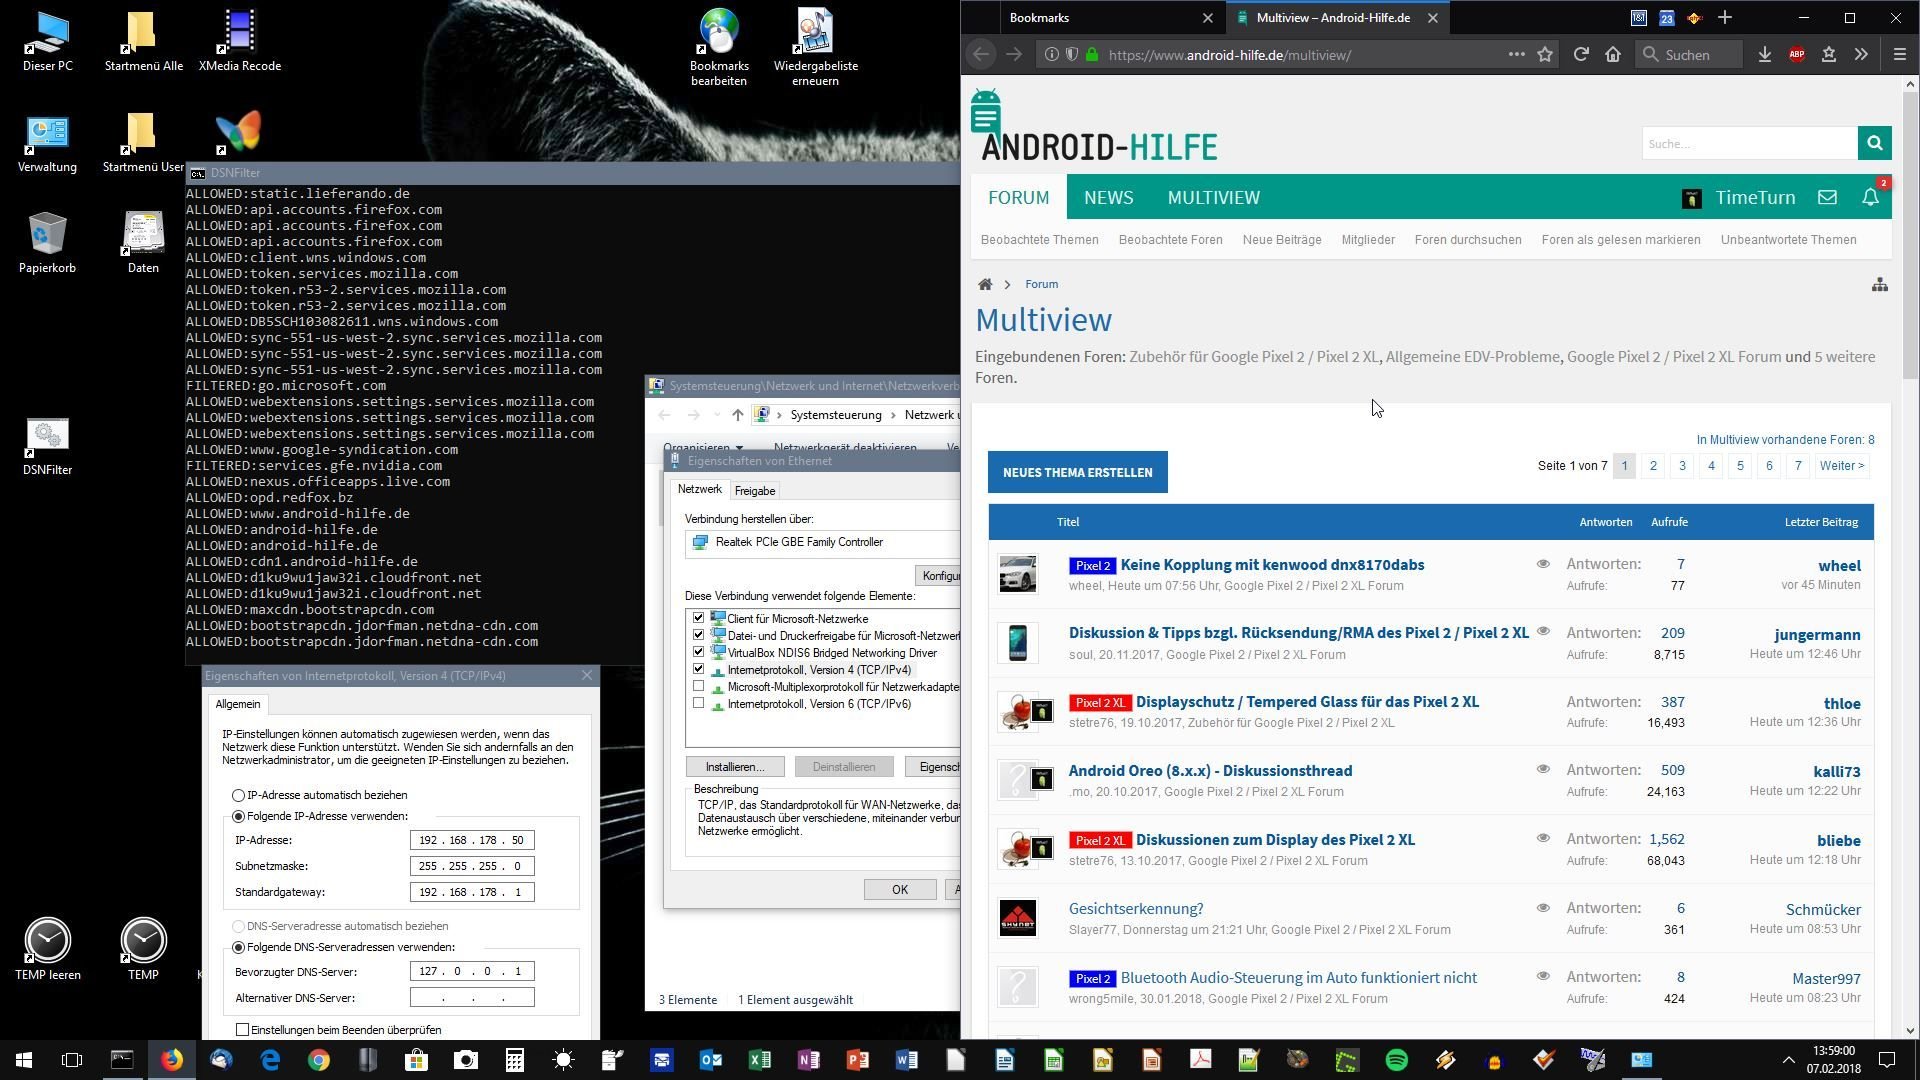
Task: Open DSNFilter desktop shortcut
Action: (x=47, y=446)
